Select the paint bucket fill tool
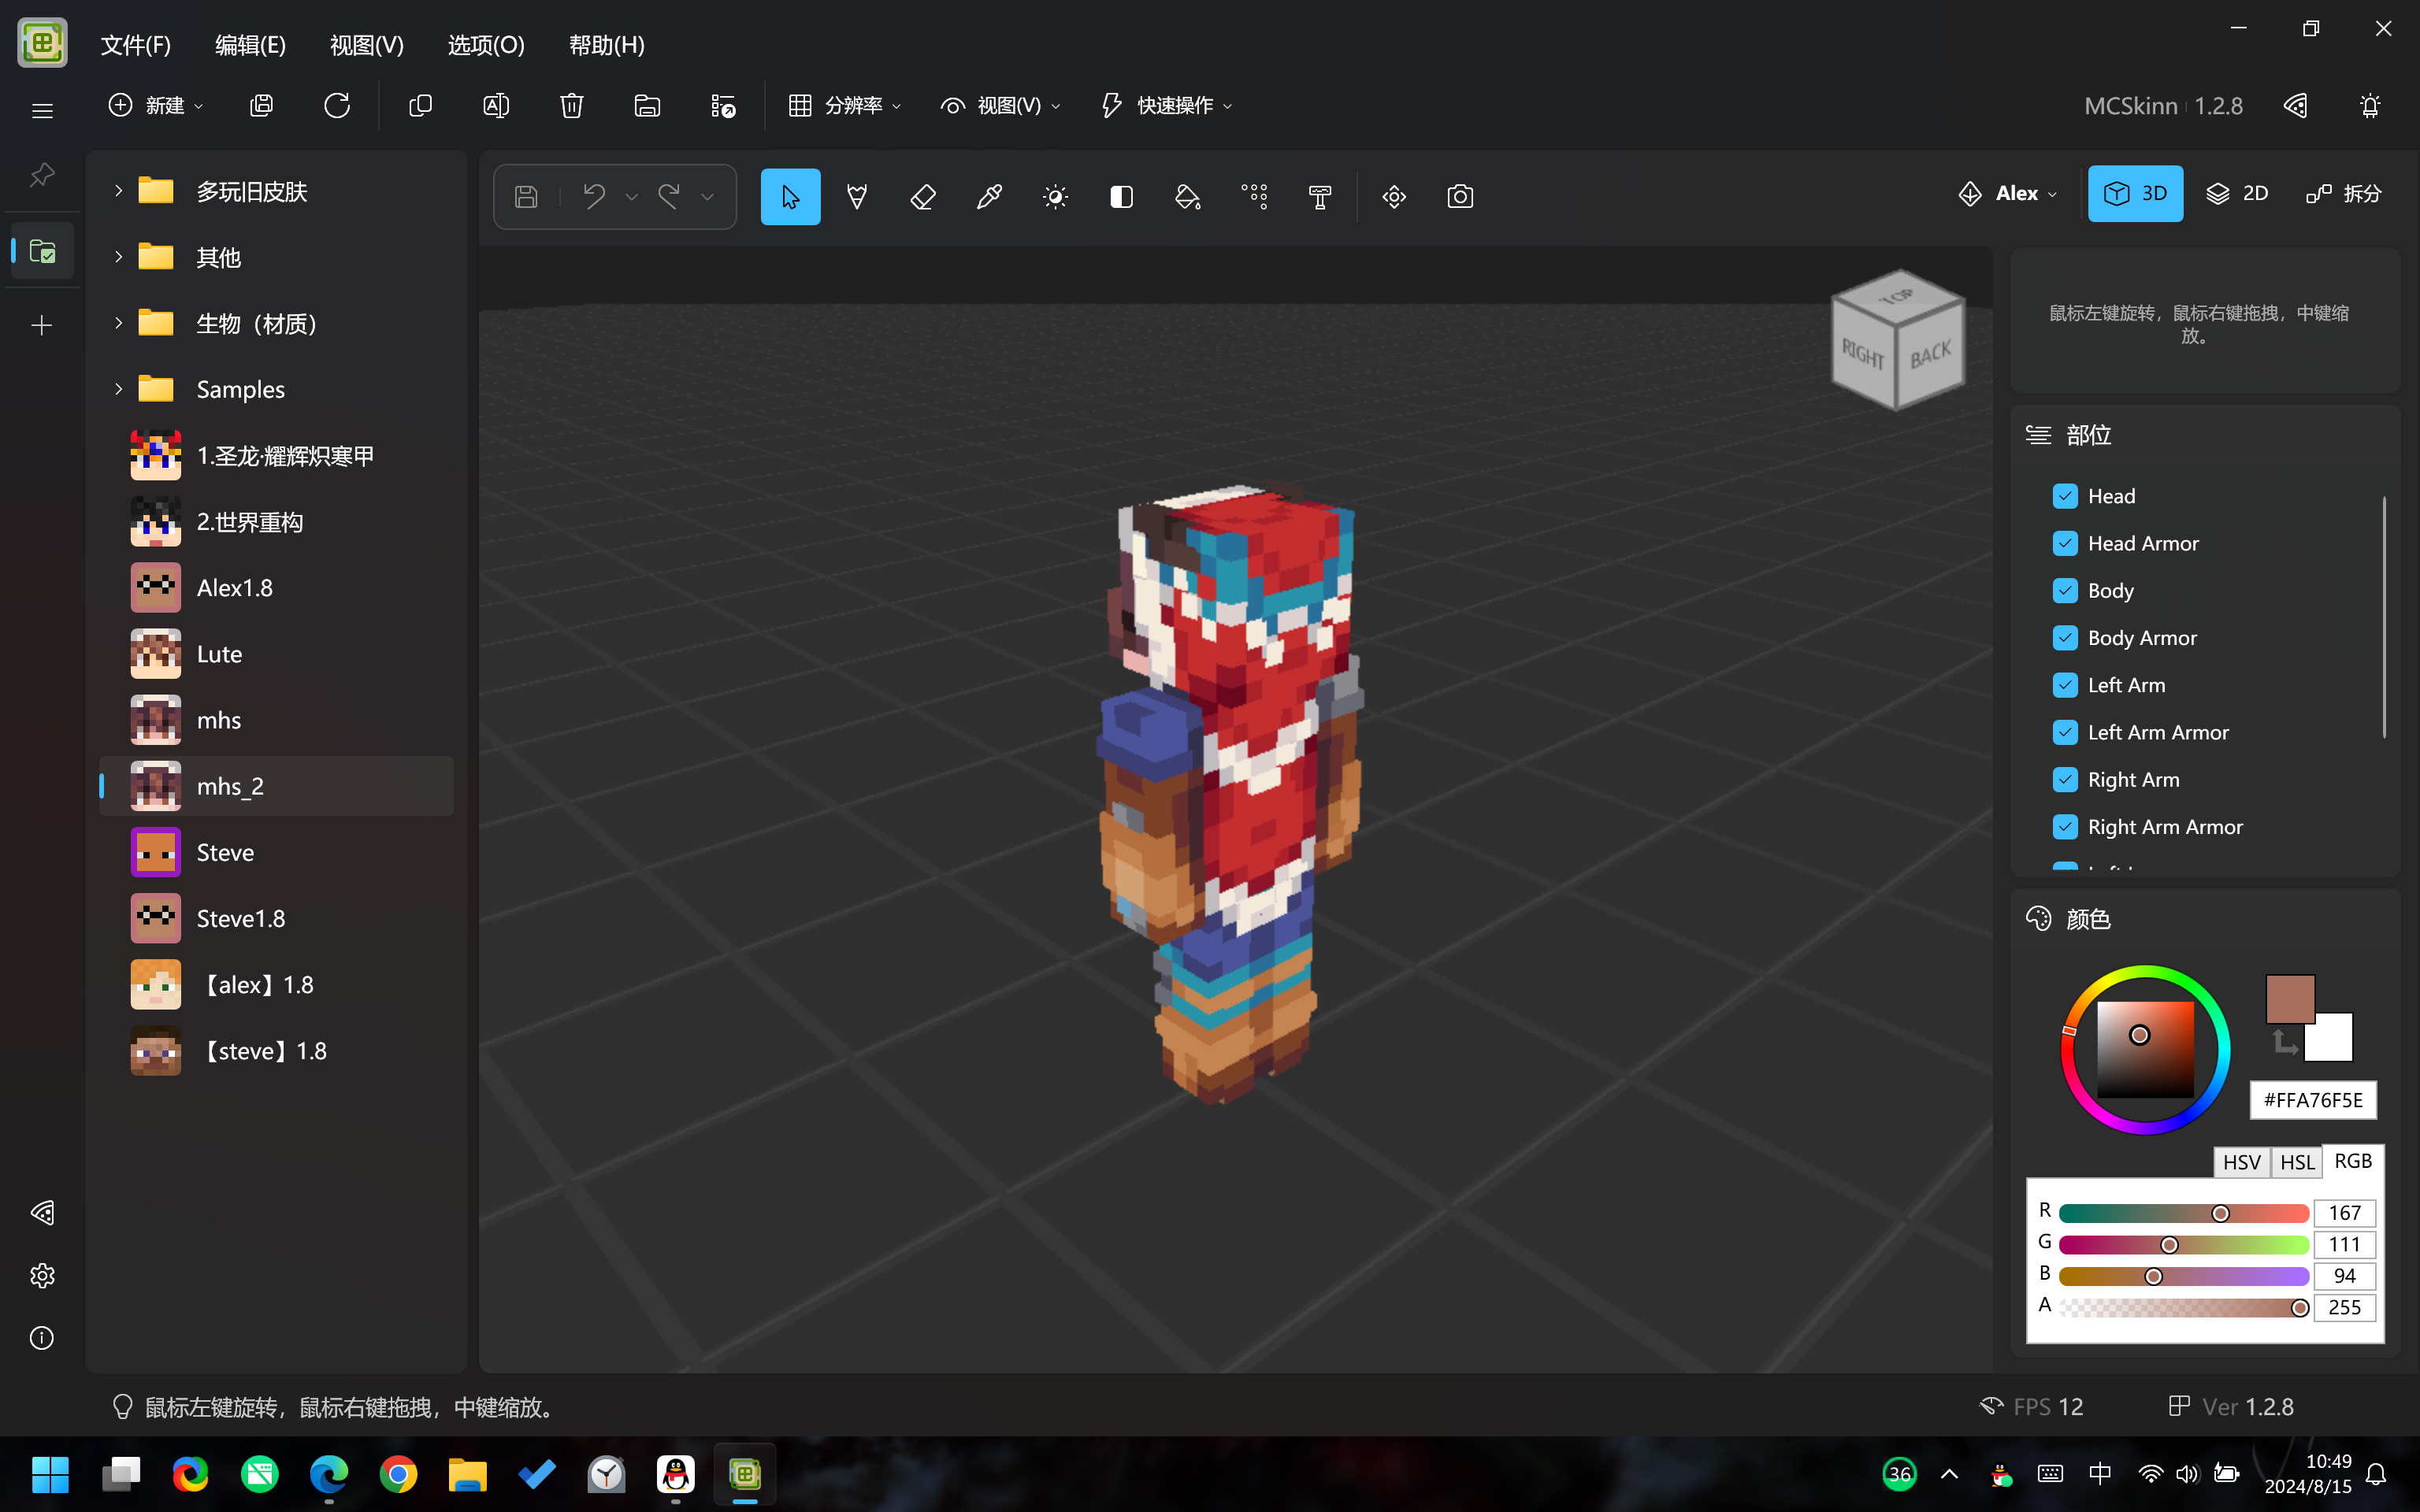Image resolution: width=2420 pixels, height=1512 pixels. tap(1188, 197)
